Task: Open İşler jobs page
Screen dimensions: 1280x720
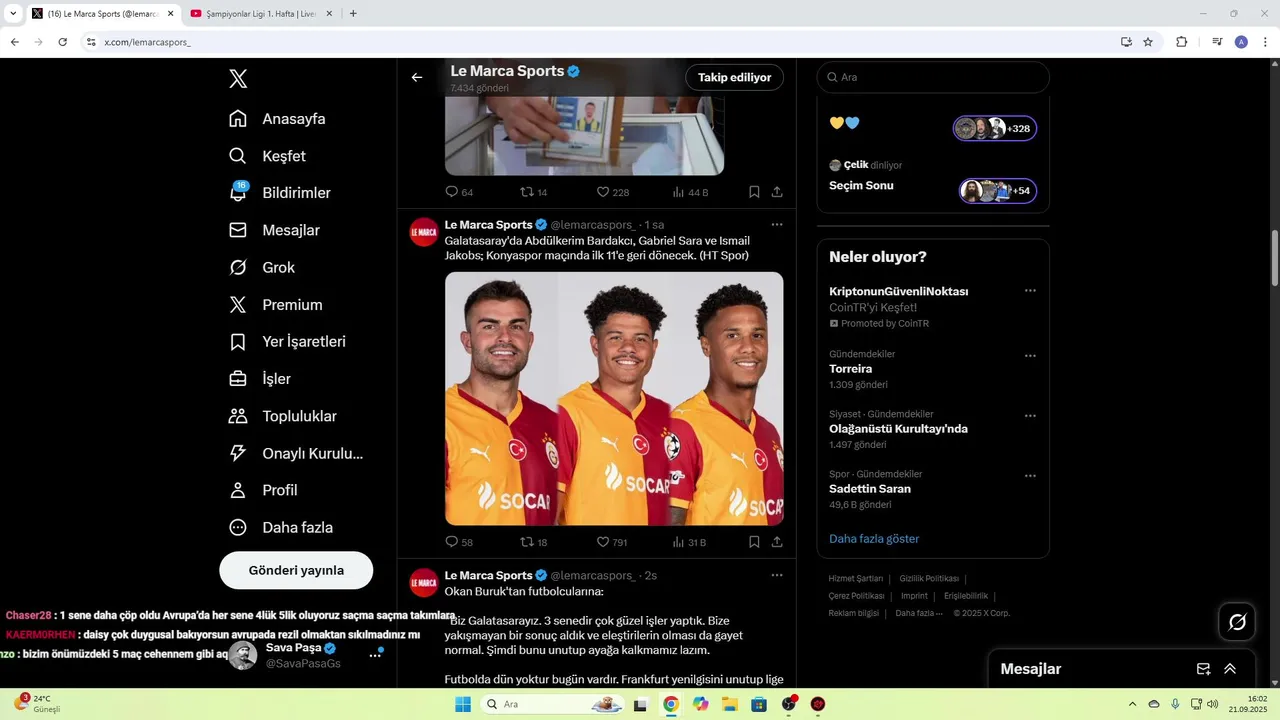Action: pos(259,379)
